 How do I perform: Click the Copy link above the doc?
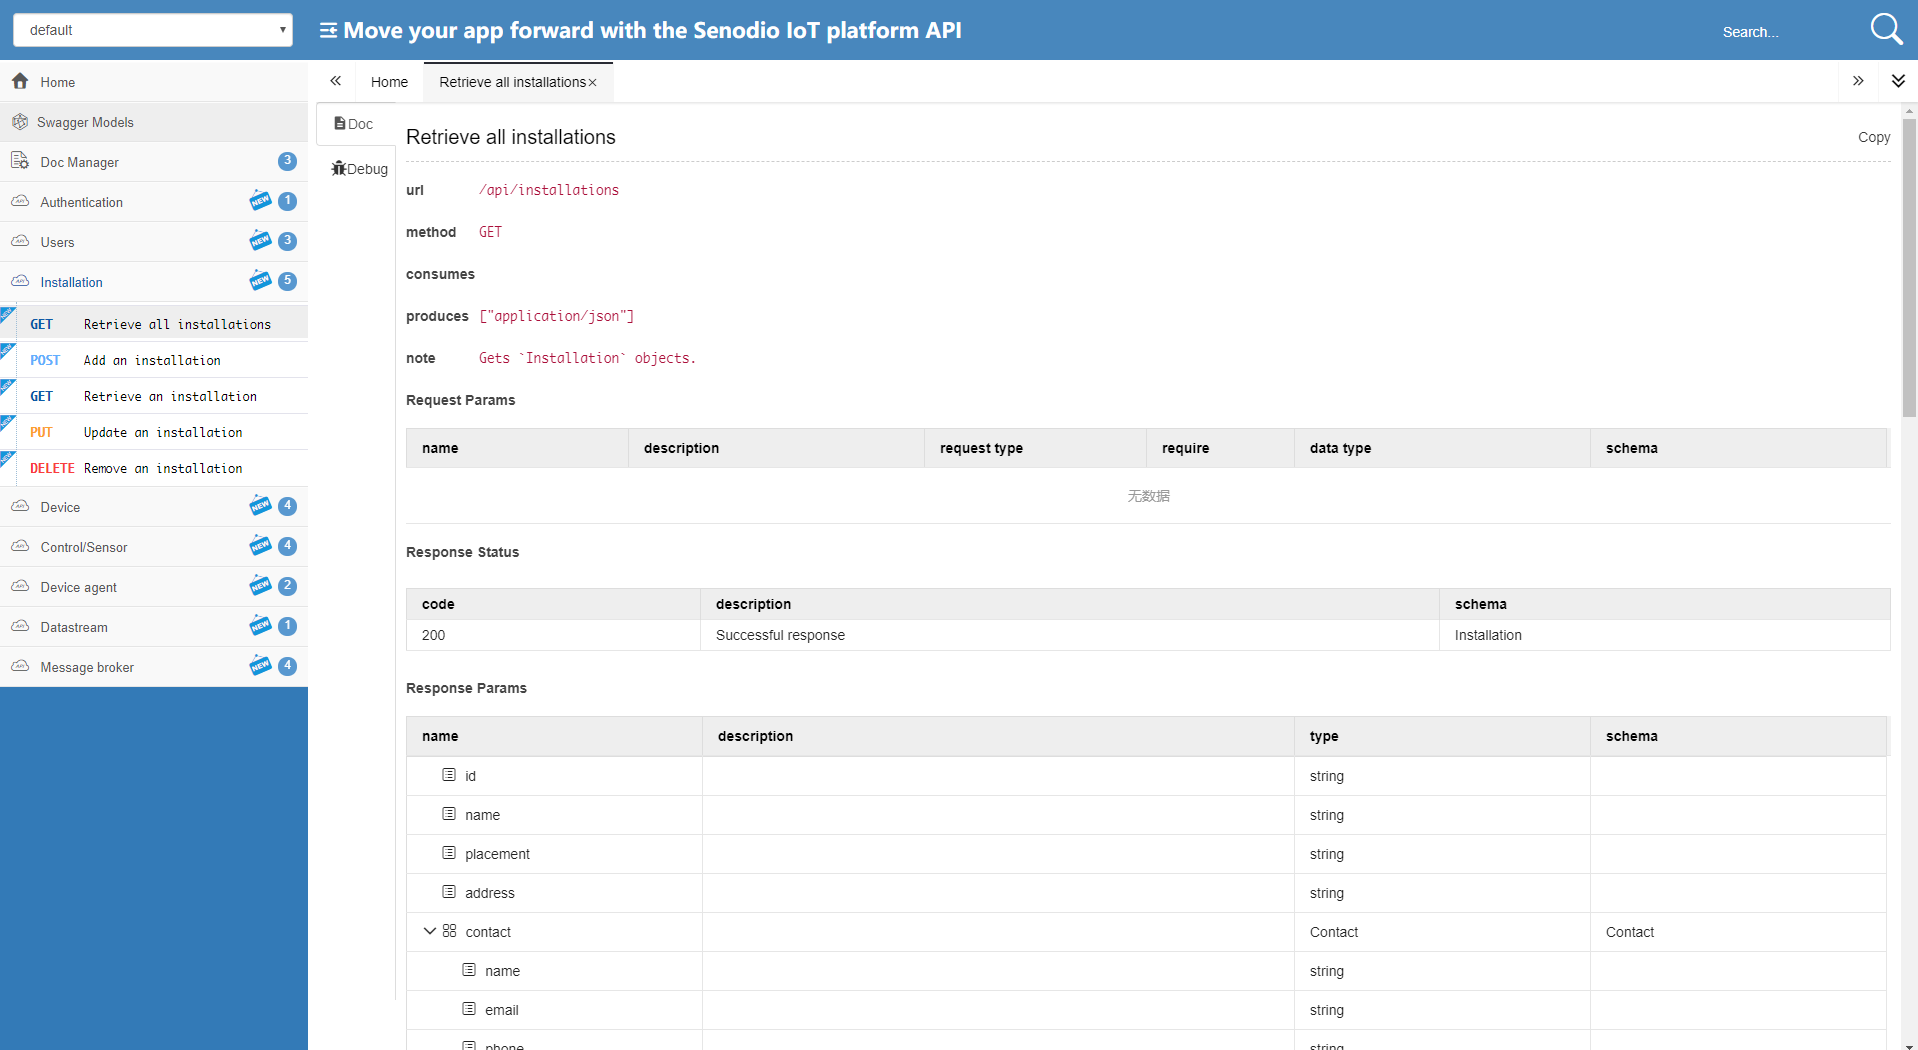pos(1873,137)
